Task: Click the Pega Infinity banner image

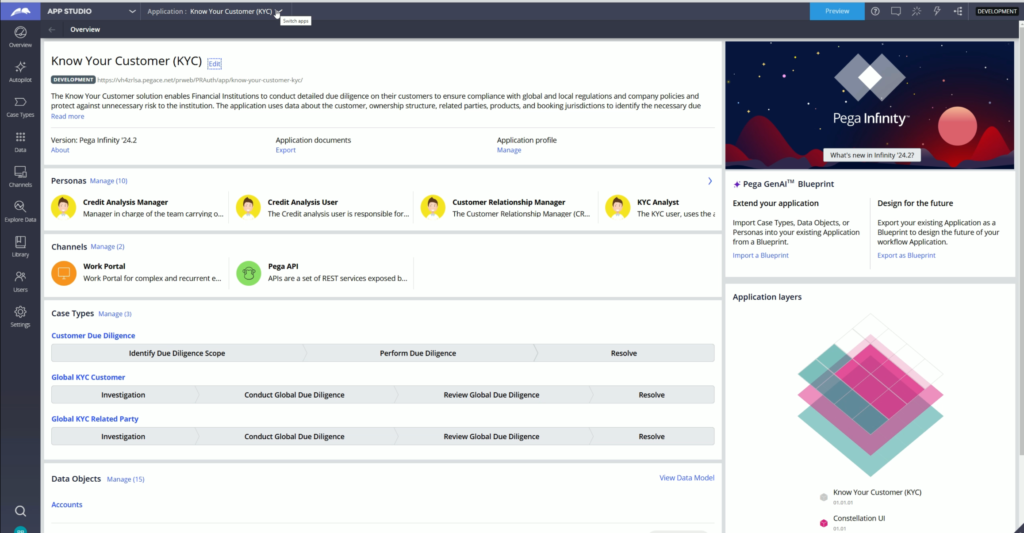Action: point(869,105)
